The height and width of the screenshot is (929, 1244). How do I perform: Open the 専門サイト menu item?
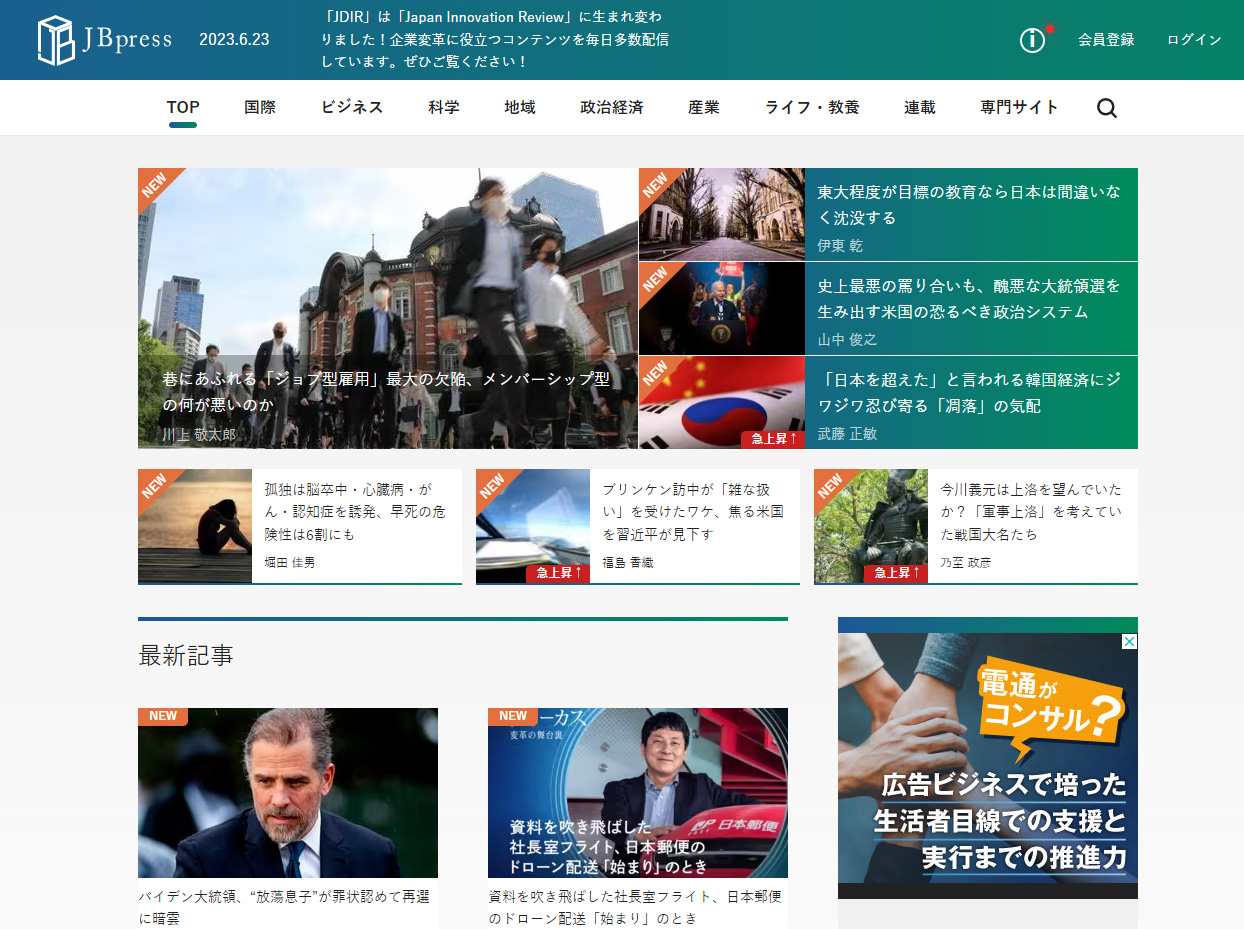point(1019,107)
